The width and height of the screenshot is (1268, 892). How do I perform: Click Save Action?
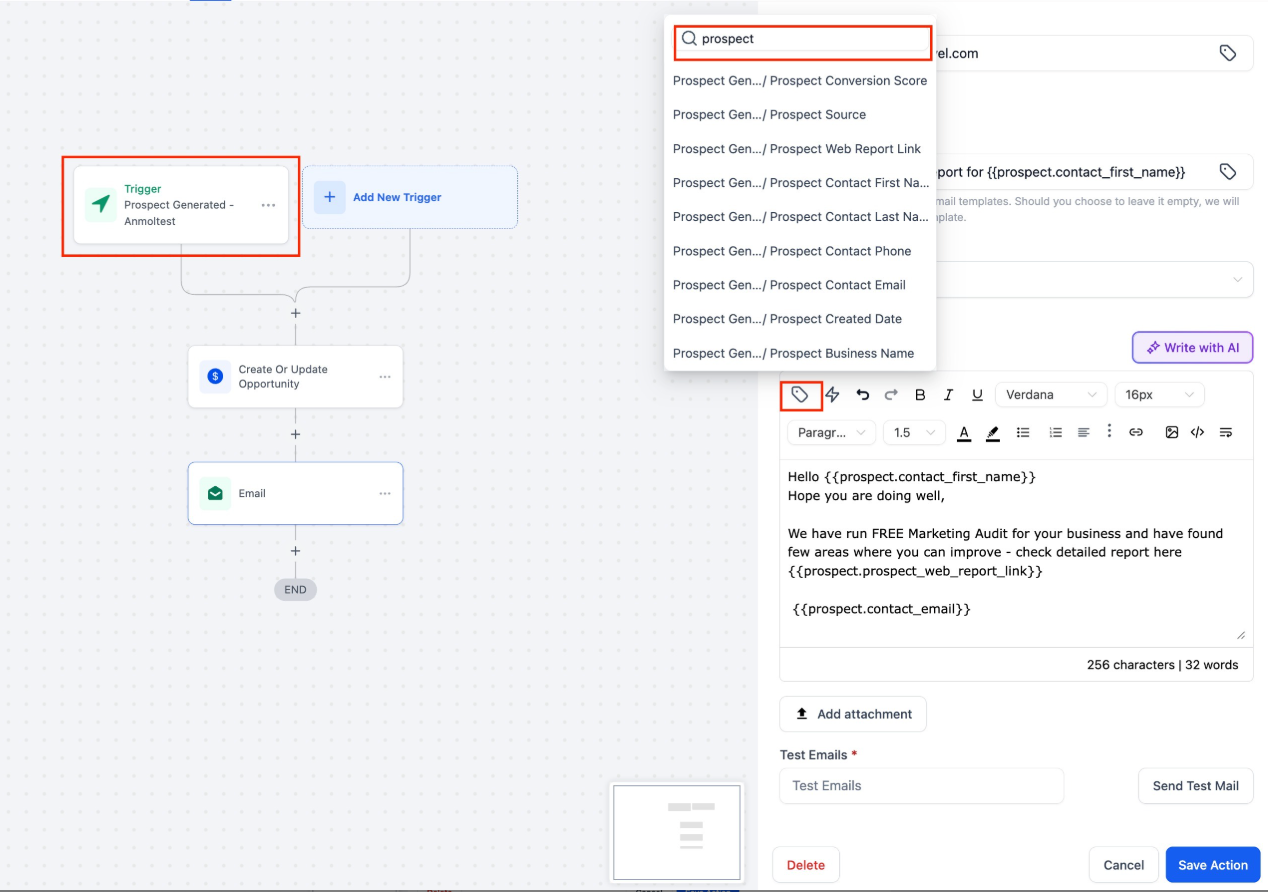click(x=1213, y=865)
